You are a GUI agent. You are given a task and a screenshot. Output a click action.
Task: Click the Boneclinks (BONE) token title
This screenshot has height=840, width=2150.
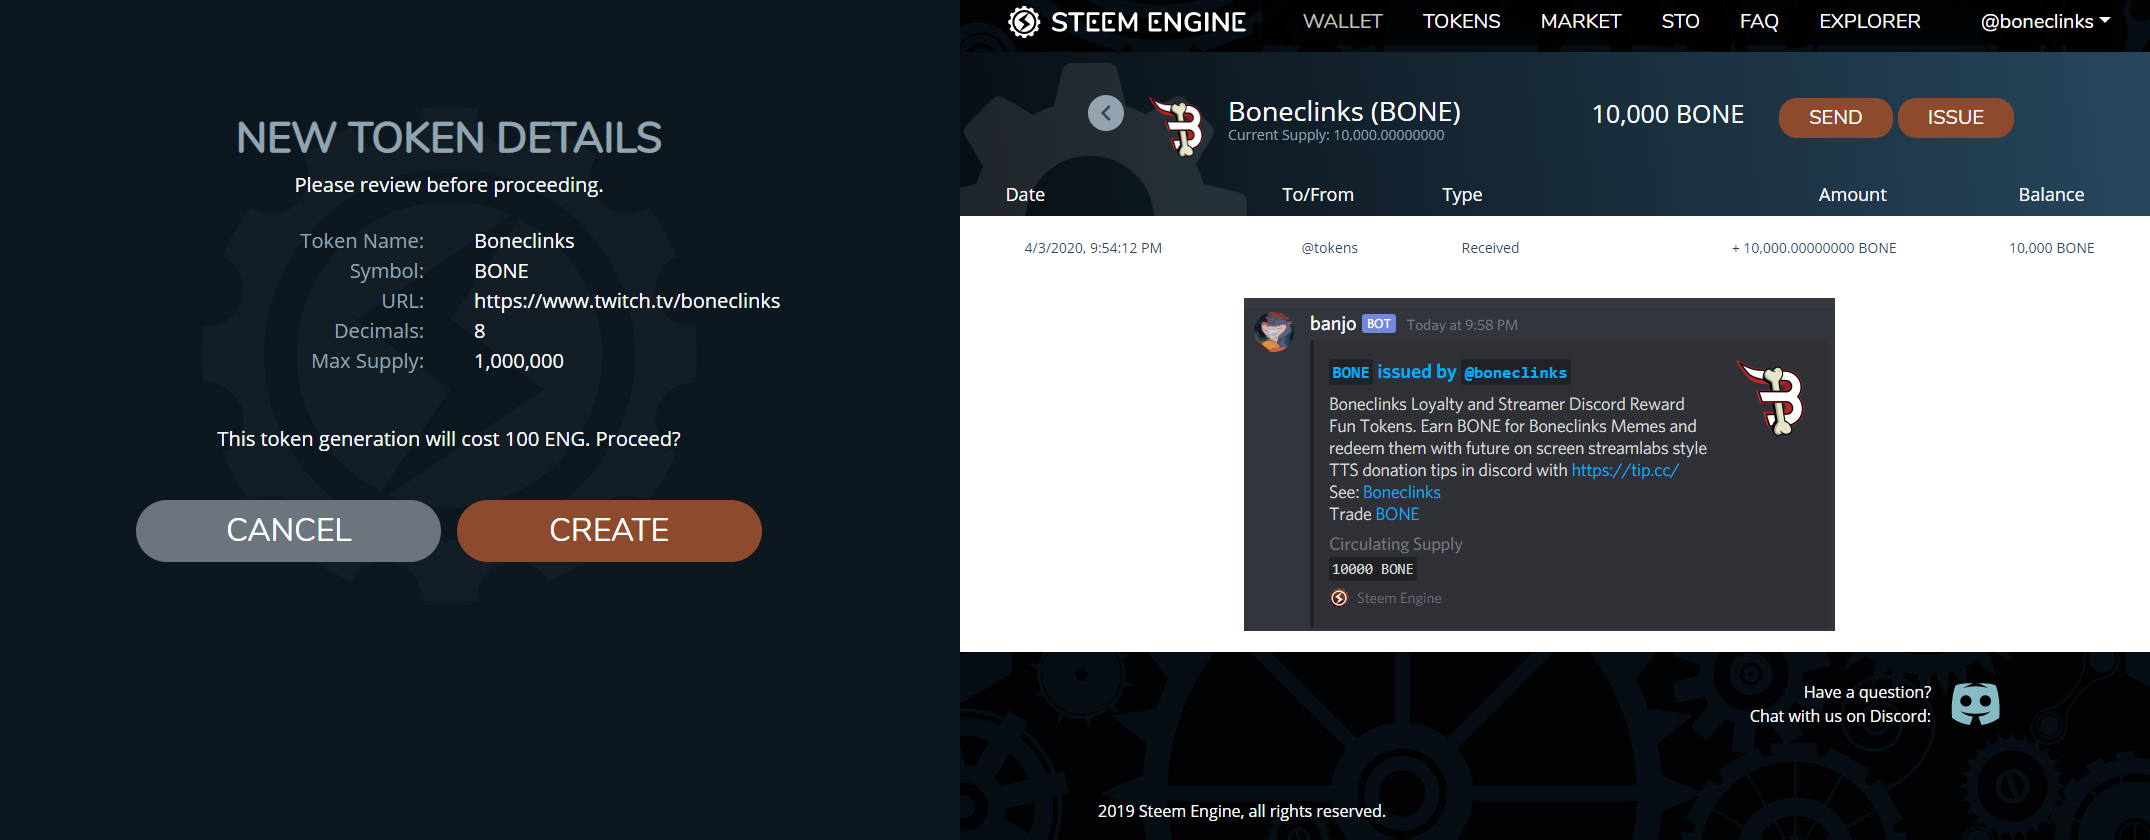(x=1344, y=111)
